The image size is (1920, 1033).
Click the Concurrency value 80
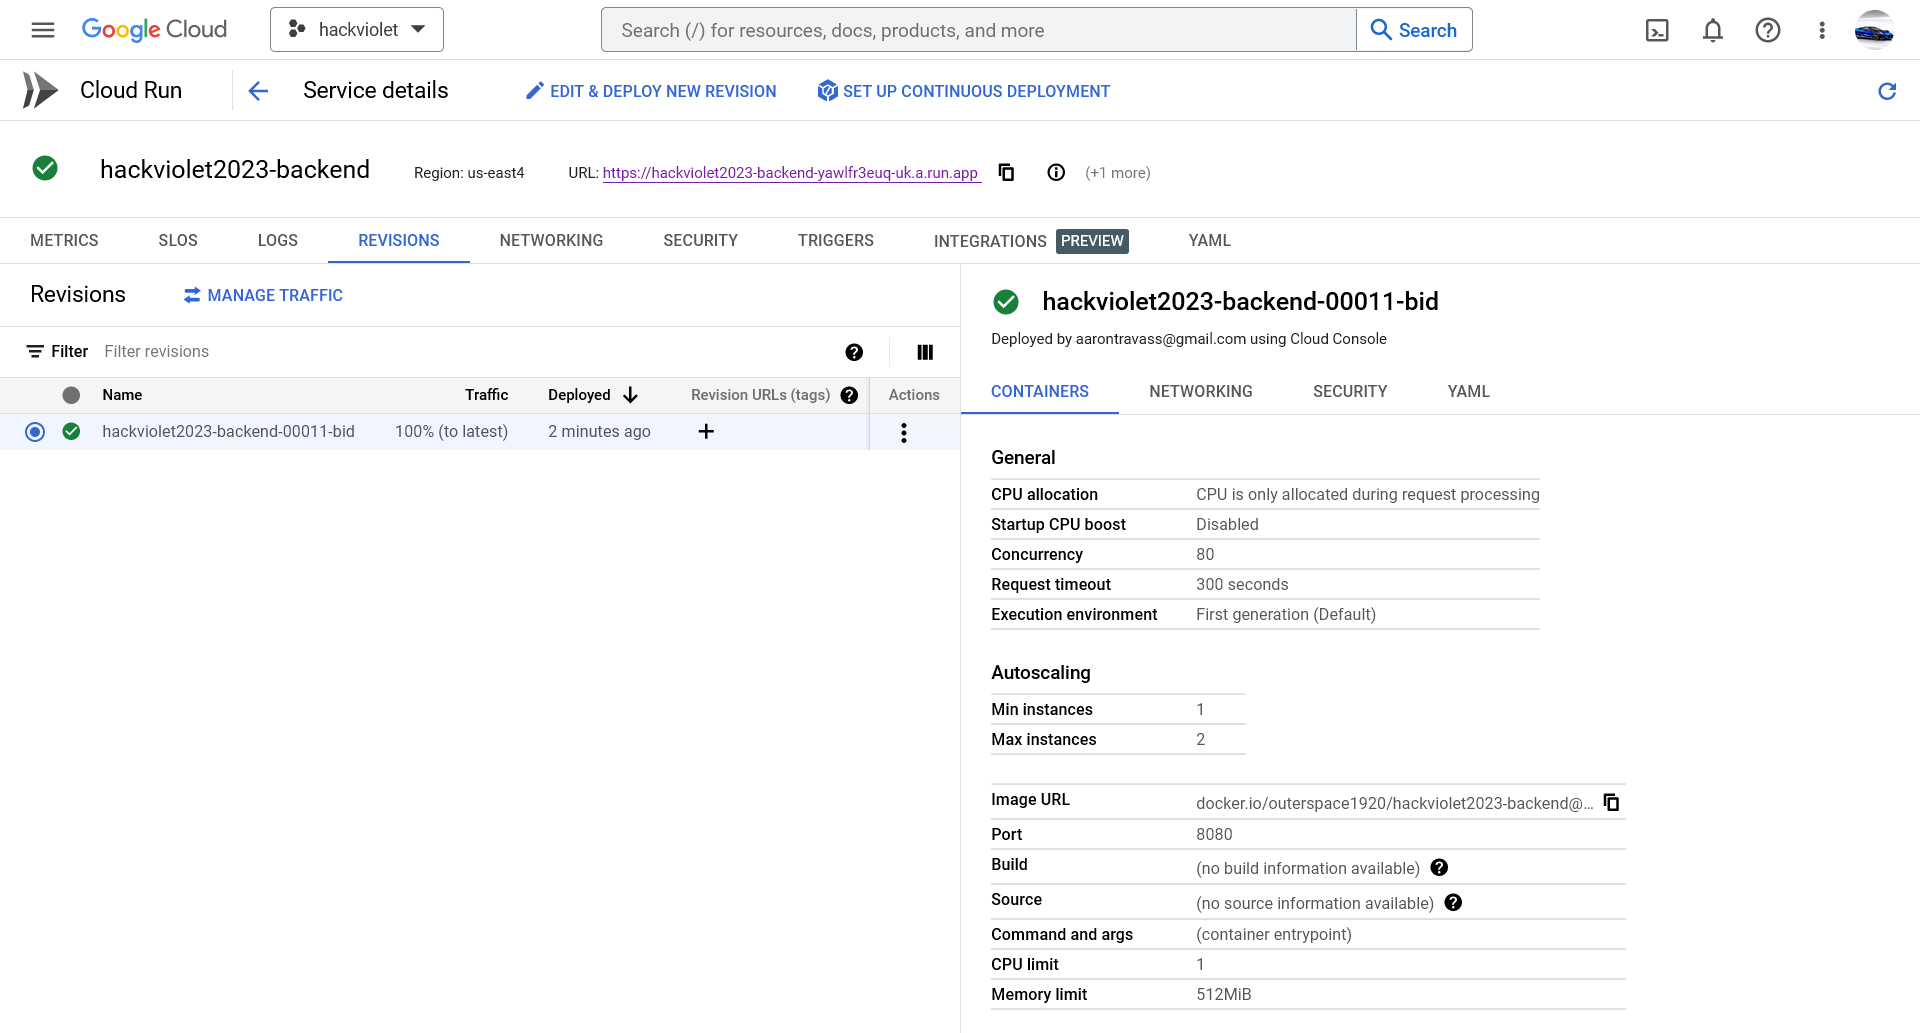click(1205, 554)
